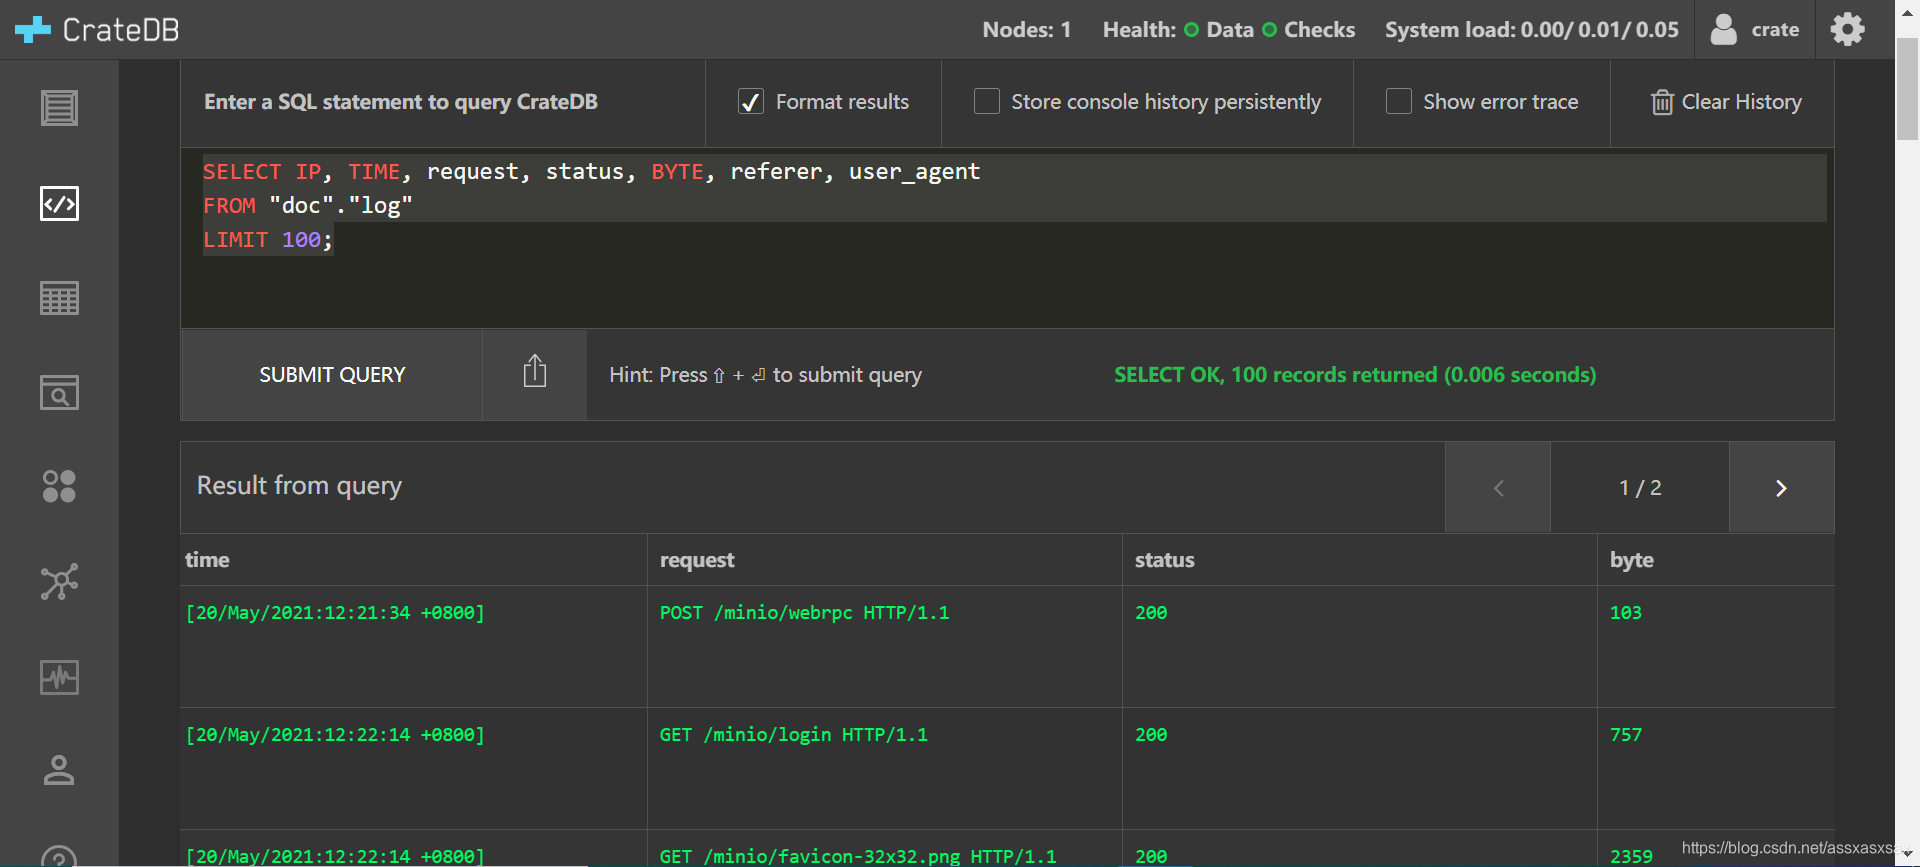Click the Result from query heading
The width and height of the screenshot is (1920, 867).
point(299,486)
